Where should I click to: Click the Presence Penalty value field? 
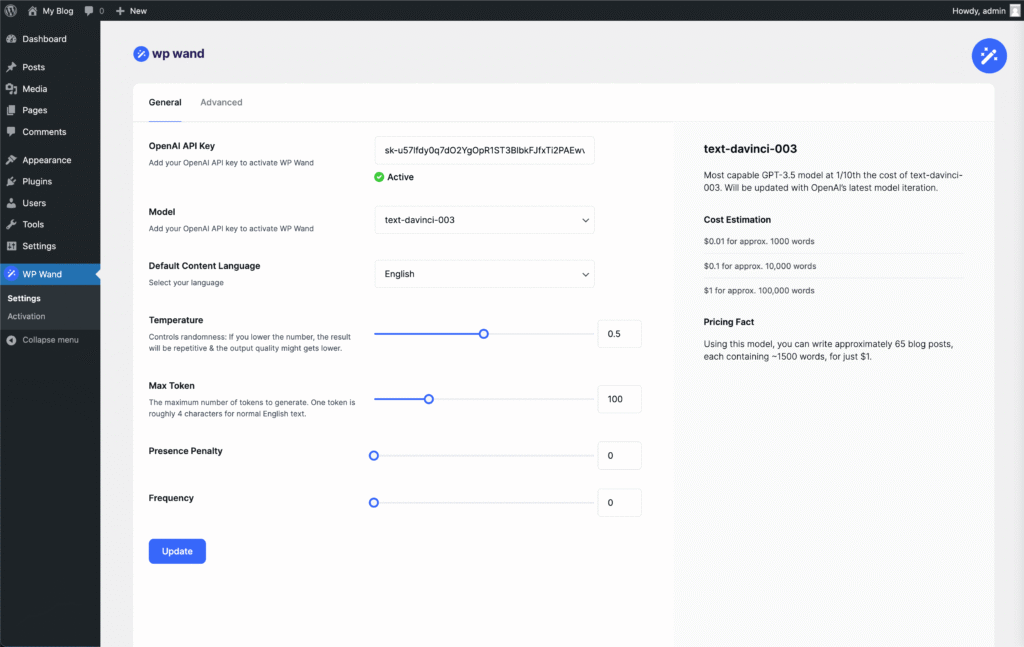pyautogui.click(x=619, y=456)
